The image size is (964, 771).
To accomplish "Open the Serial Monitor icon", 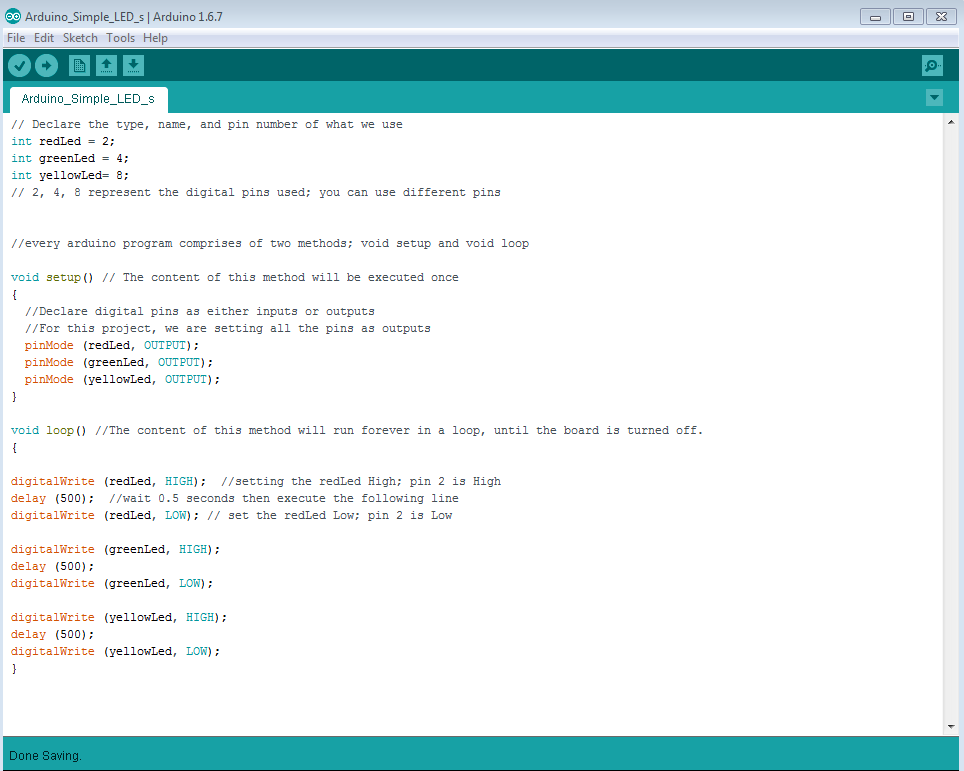I will point(932,66).
